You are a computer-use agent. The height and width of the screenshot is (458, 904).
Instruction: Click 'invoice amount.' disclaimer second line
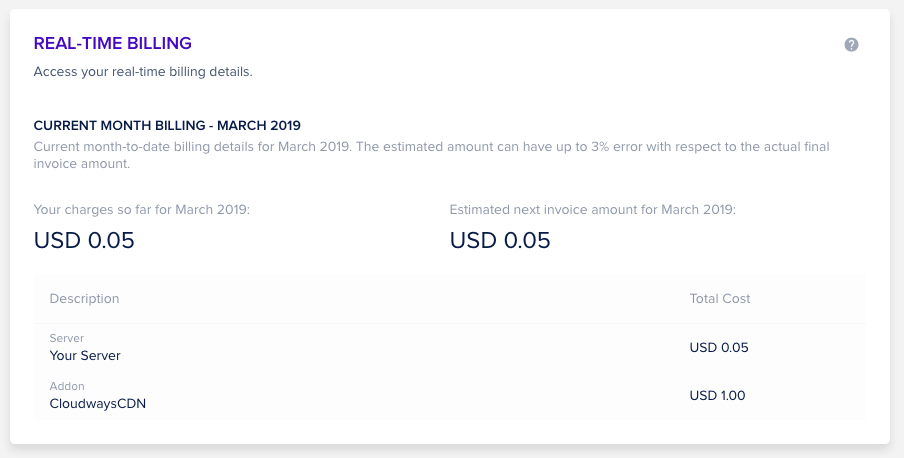coord(81,164)
